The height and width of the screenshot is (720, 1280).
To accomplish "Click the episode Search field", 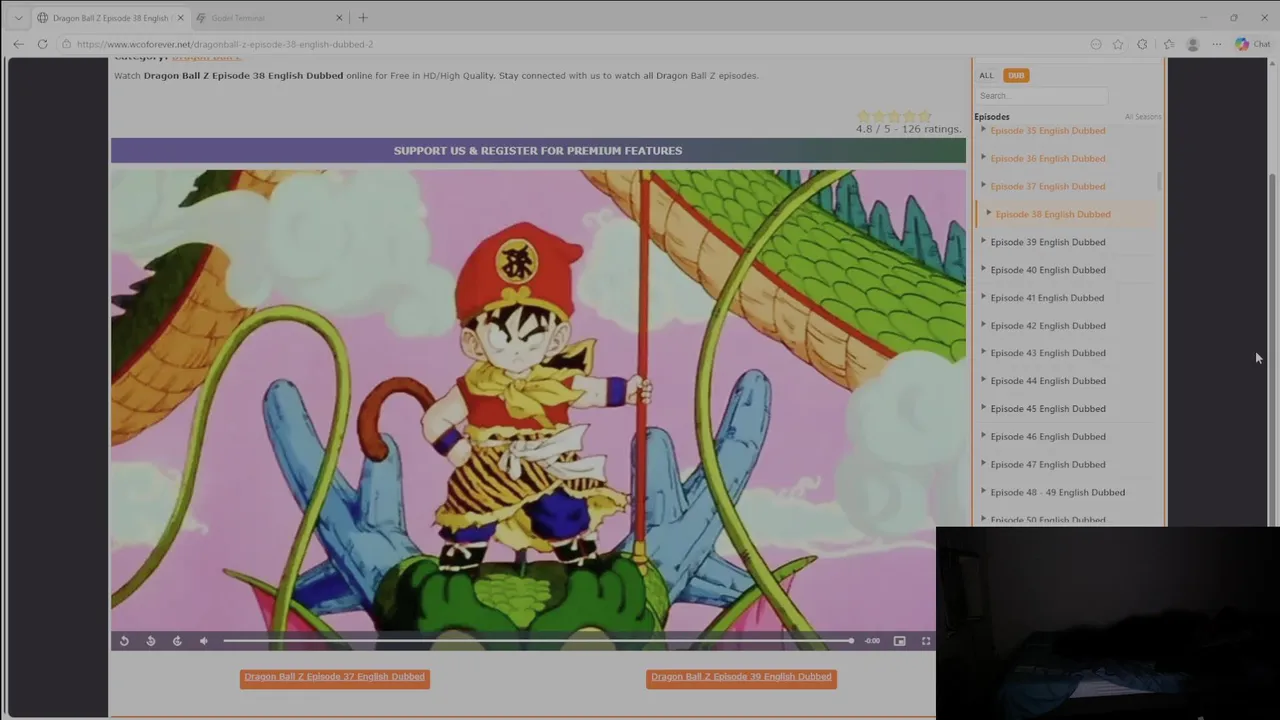I will coord(1042,96).
